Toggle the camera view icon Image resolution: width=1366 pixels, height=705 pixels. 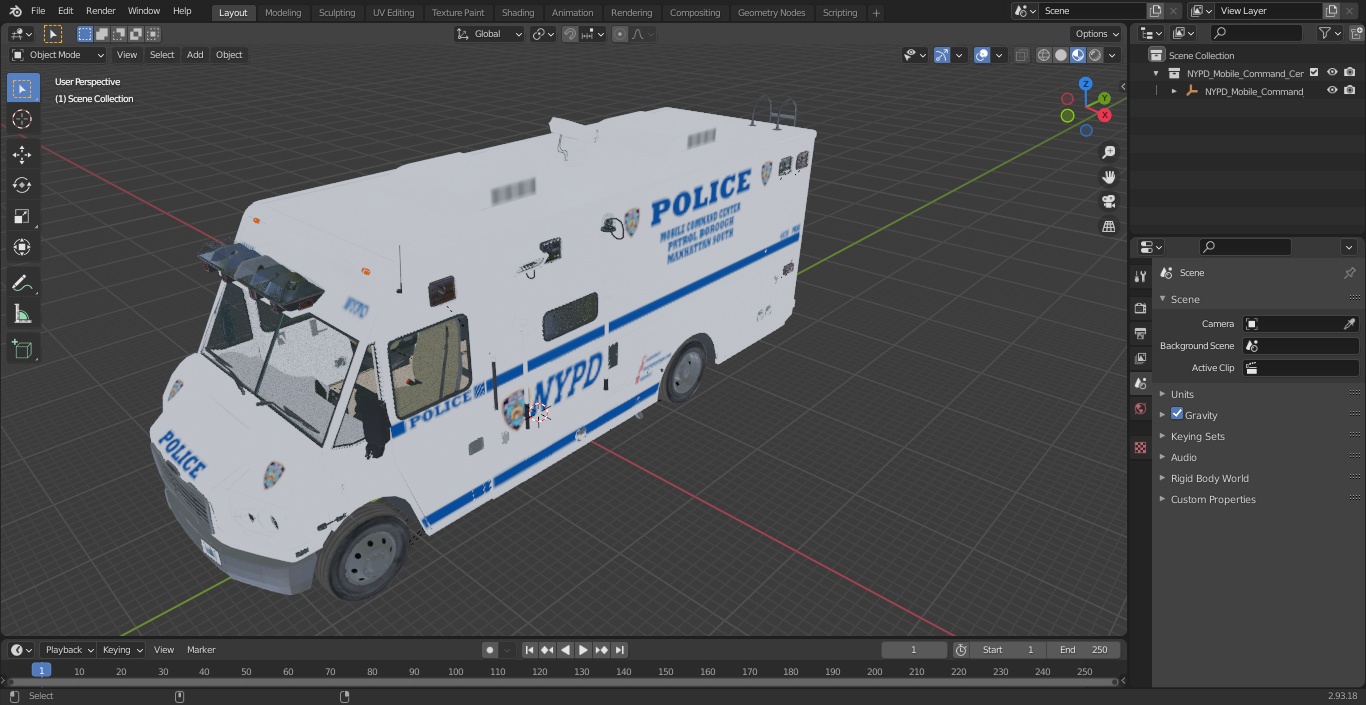(x=1108, y=201)
